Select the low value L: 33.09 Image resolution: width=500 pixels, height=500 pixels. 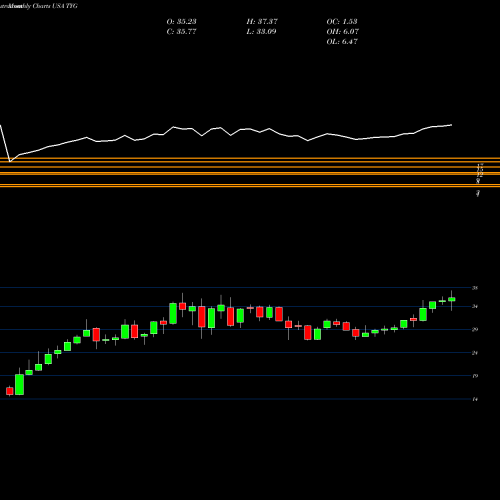261,32
